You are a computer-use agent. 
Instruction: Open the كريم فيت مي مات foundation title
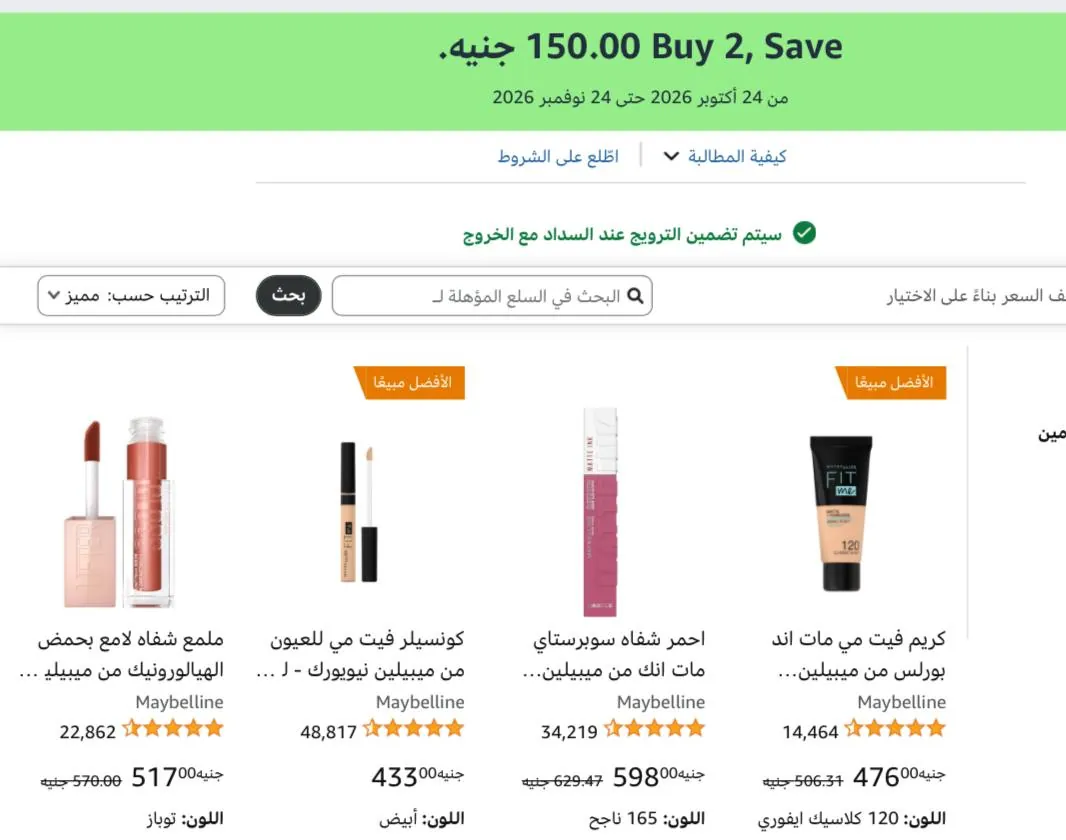point(859,654)
